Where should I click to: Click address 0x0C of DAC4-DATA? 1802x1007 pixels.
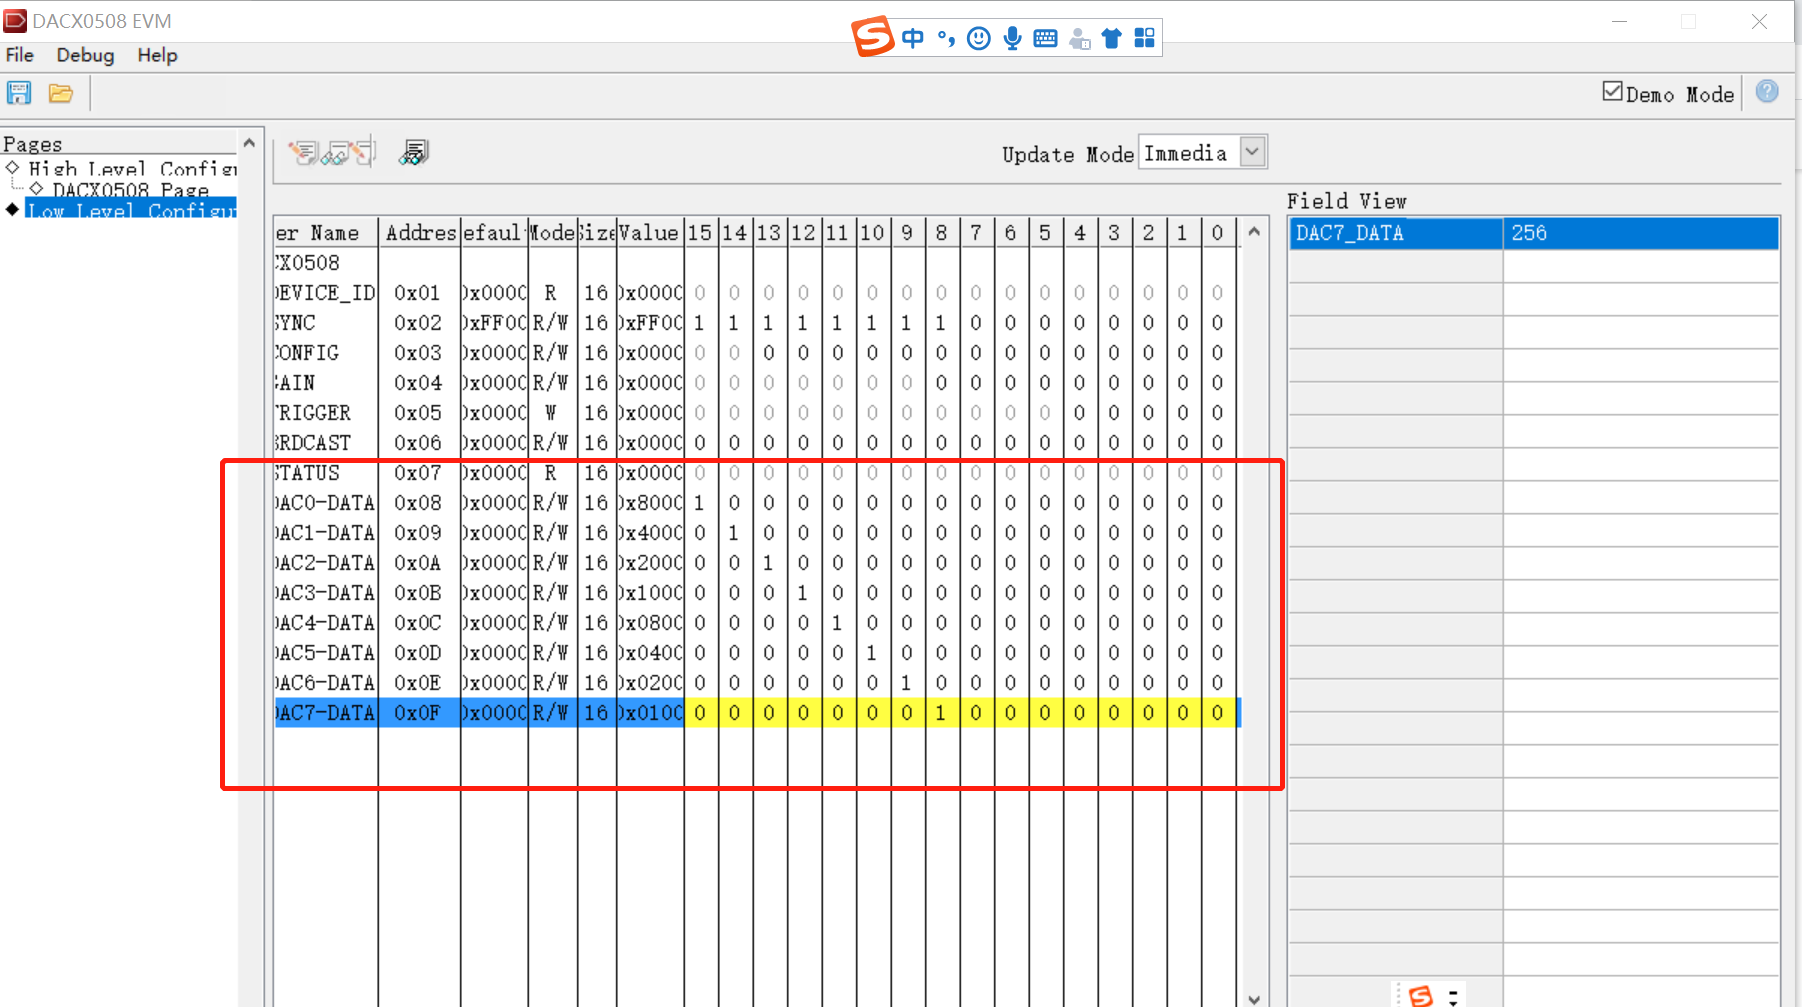point(419,623)
